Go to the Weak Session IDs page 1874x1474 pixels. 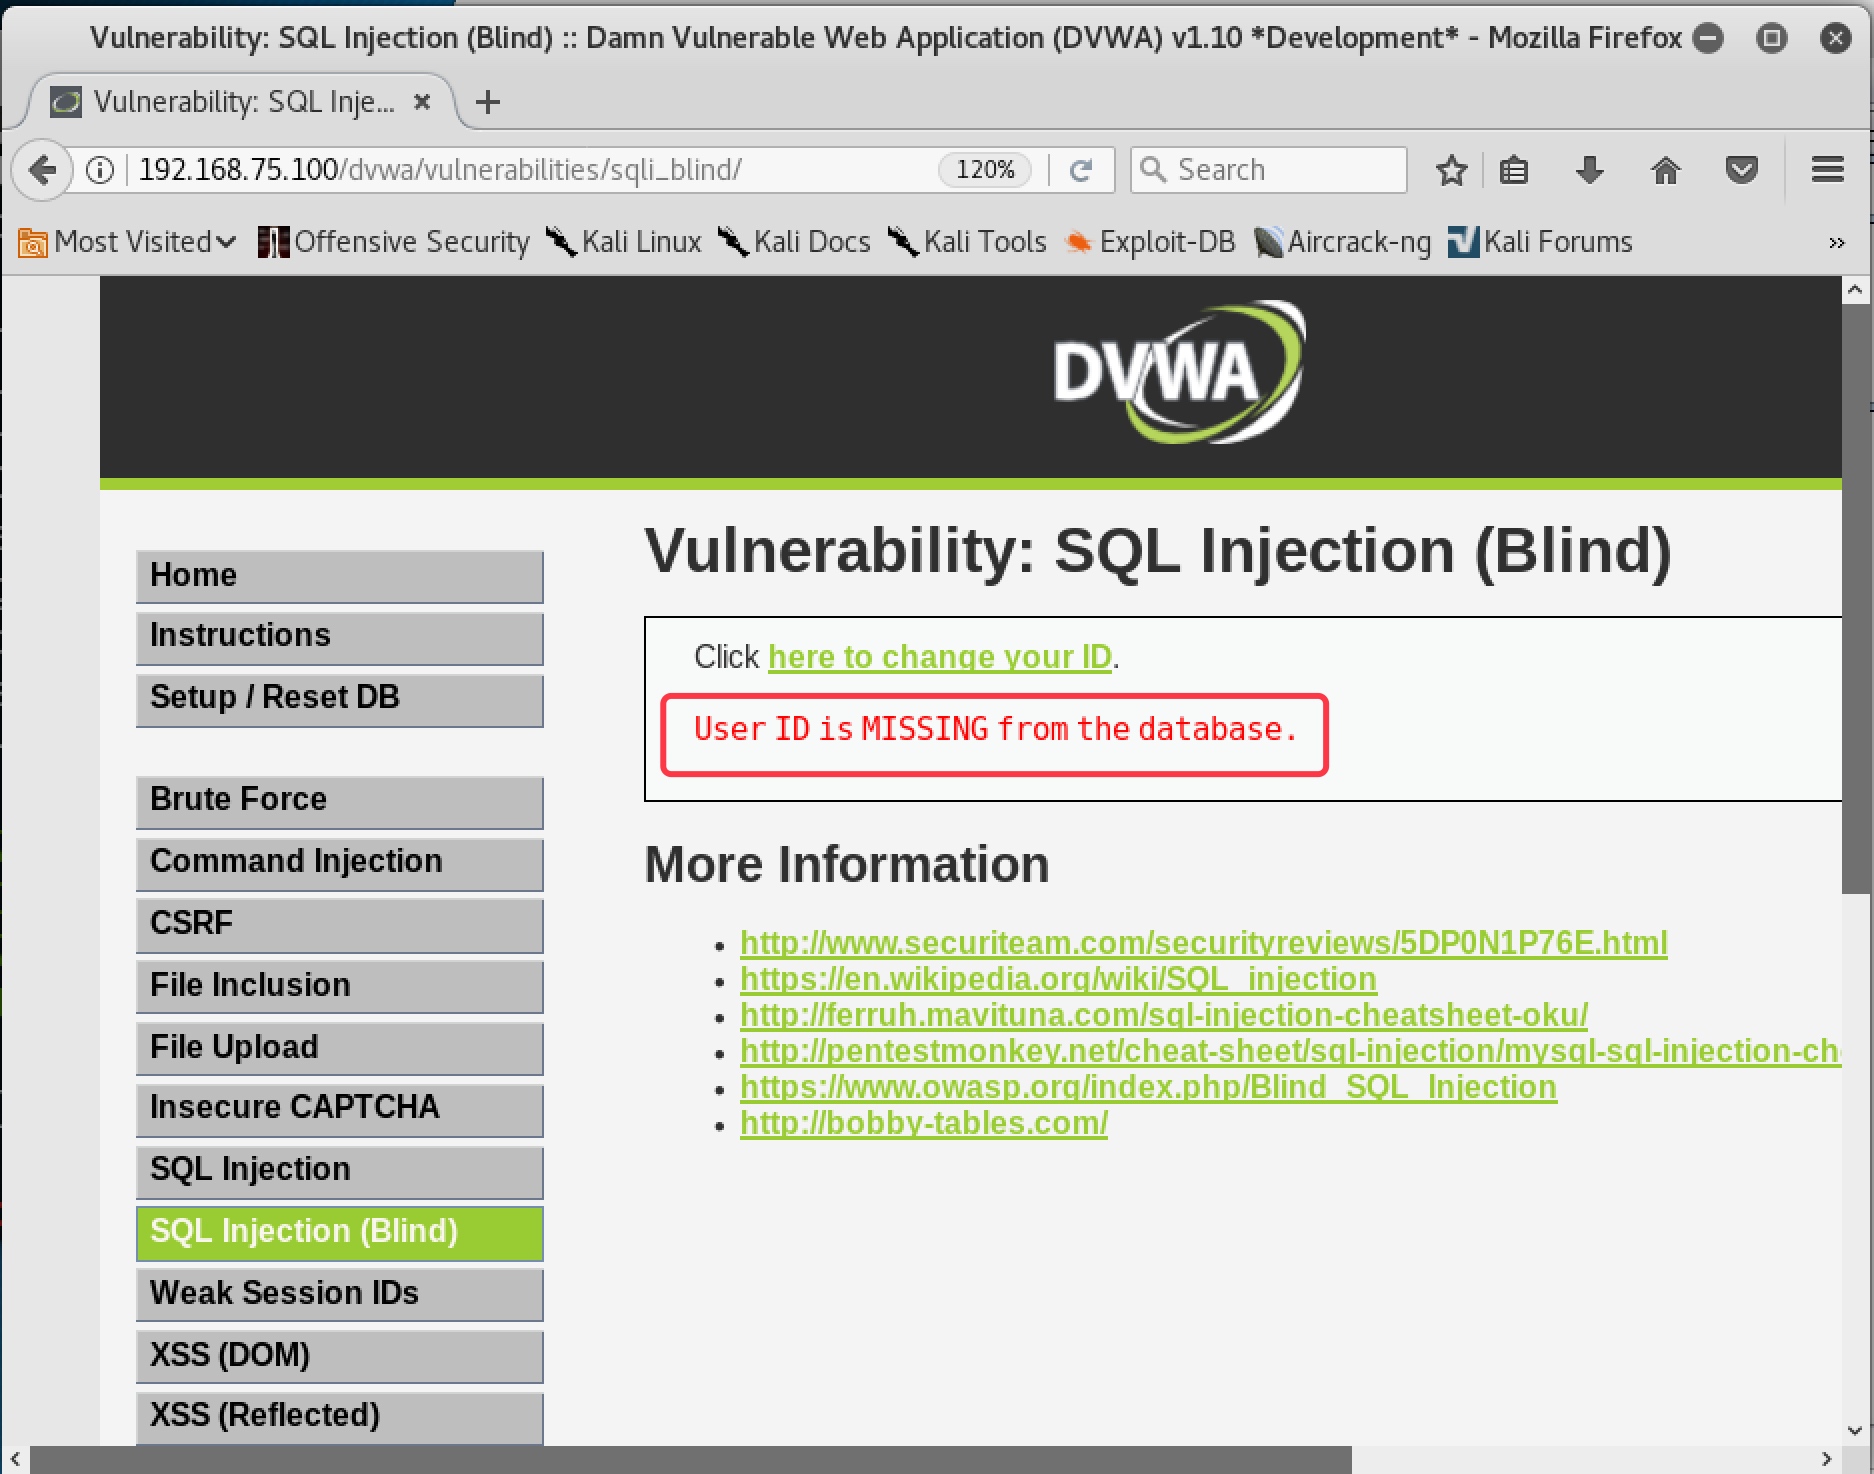[x=340, y=1294]
